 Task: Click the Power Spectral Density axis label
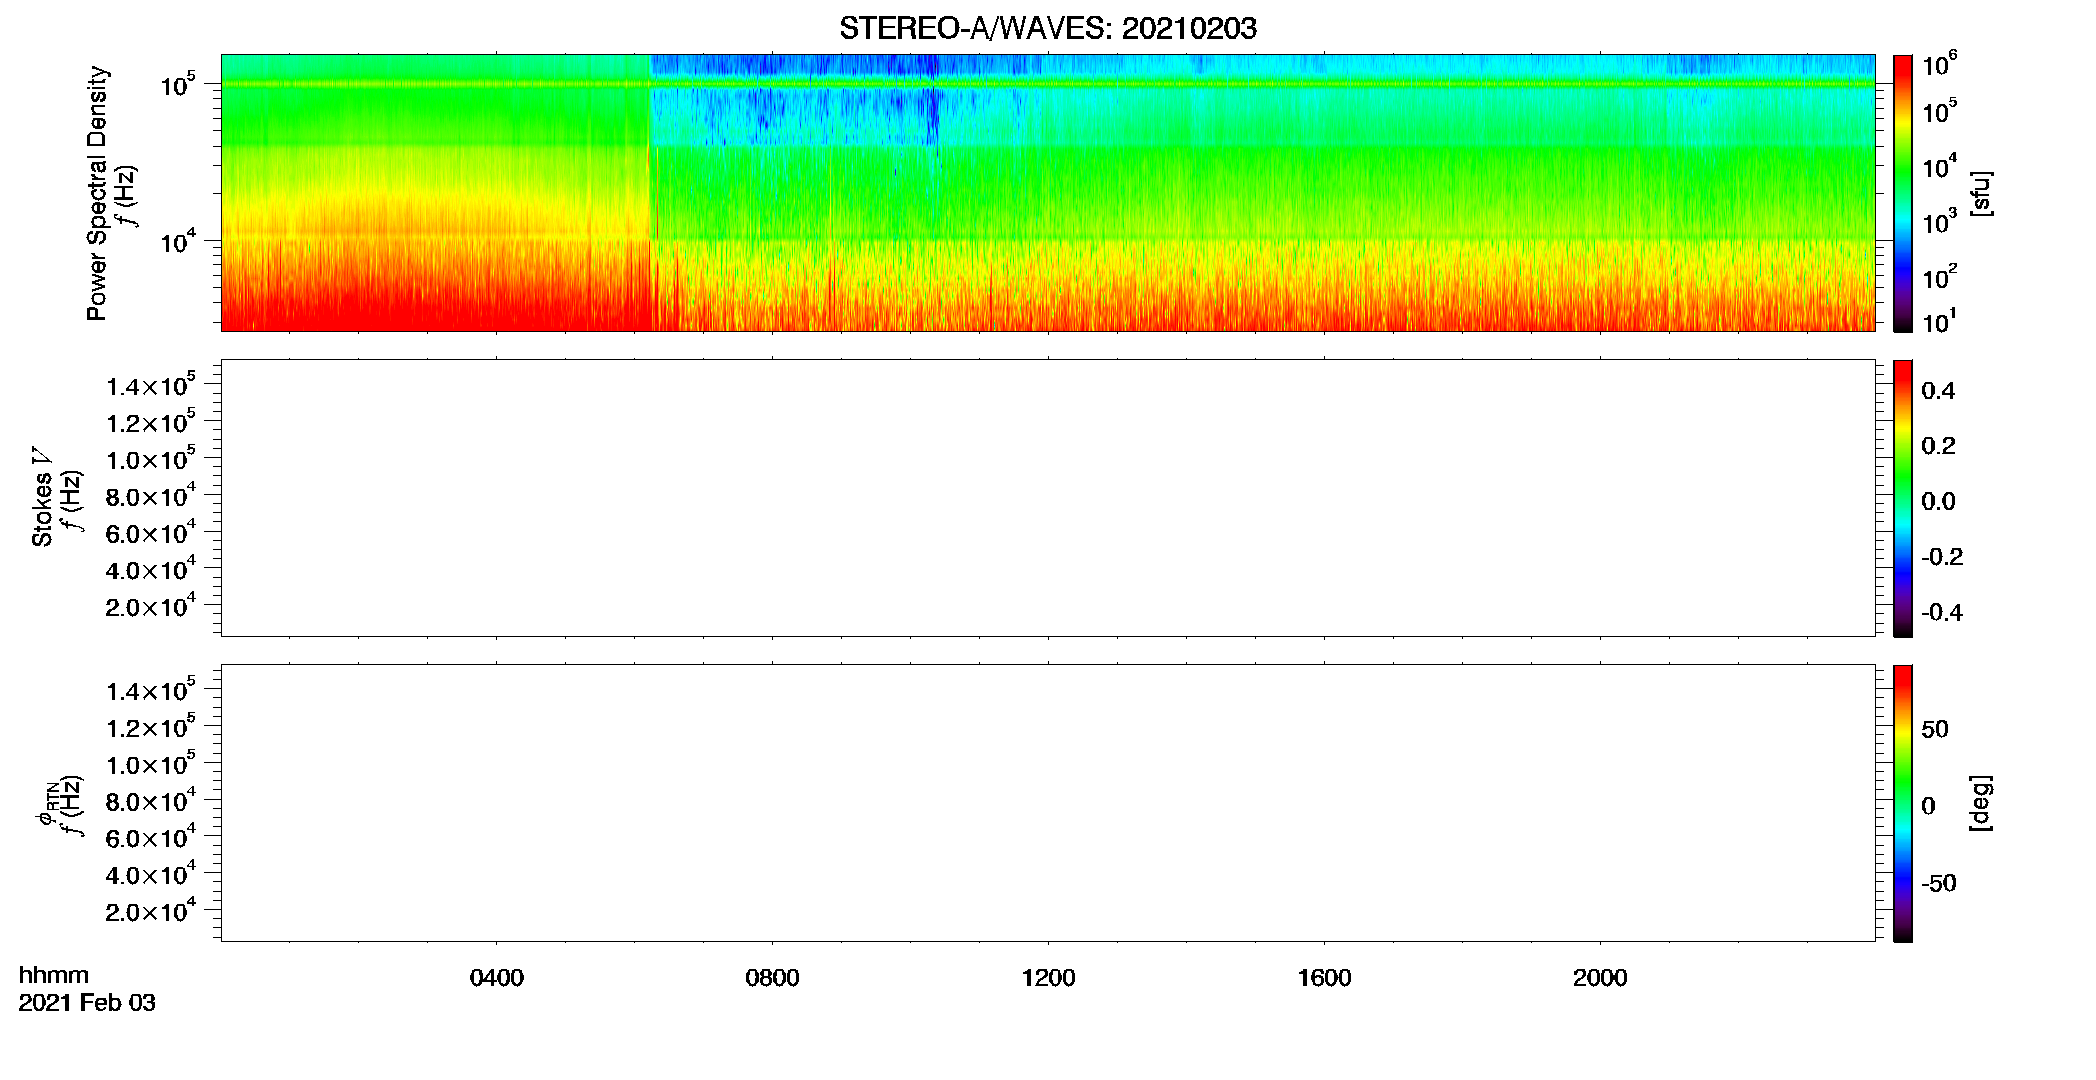(x=97, y=193)
